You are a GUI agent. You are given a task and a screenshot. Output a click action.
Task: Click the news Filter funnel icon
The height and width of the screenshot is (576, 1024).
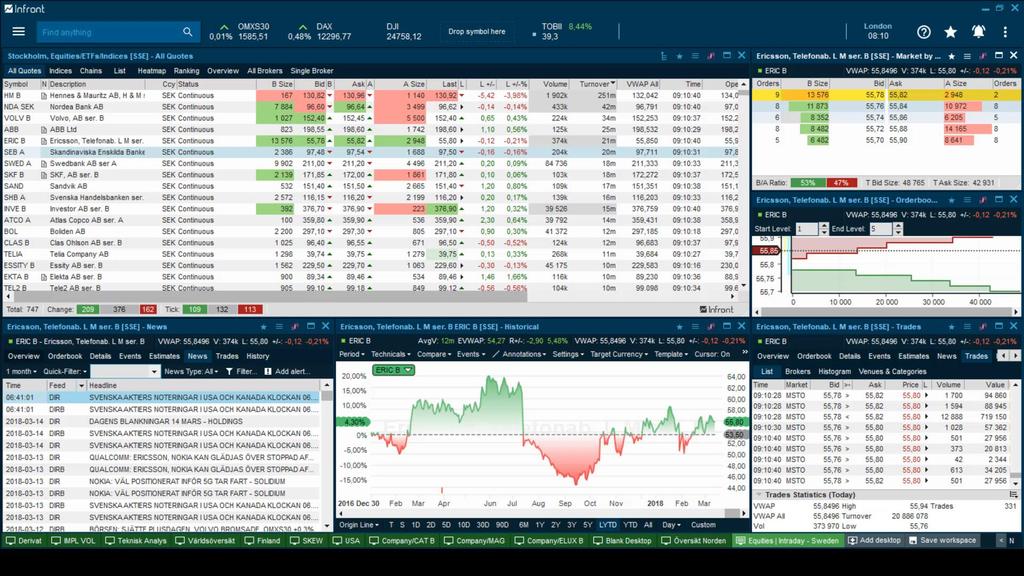tap(229, 372)
